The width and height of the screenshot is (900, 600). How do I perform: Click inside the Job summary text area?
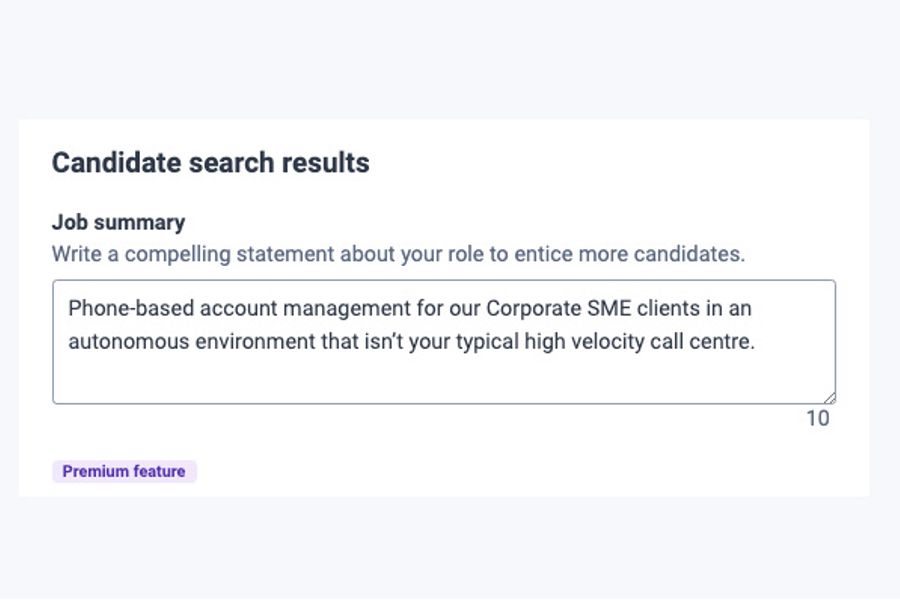tap(444, 342)
